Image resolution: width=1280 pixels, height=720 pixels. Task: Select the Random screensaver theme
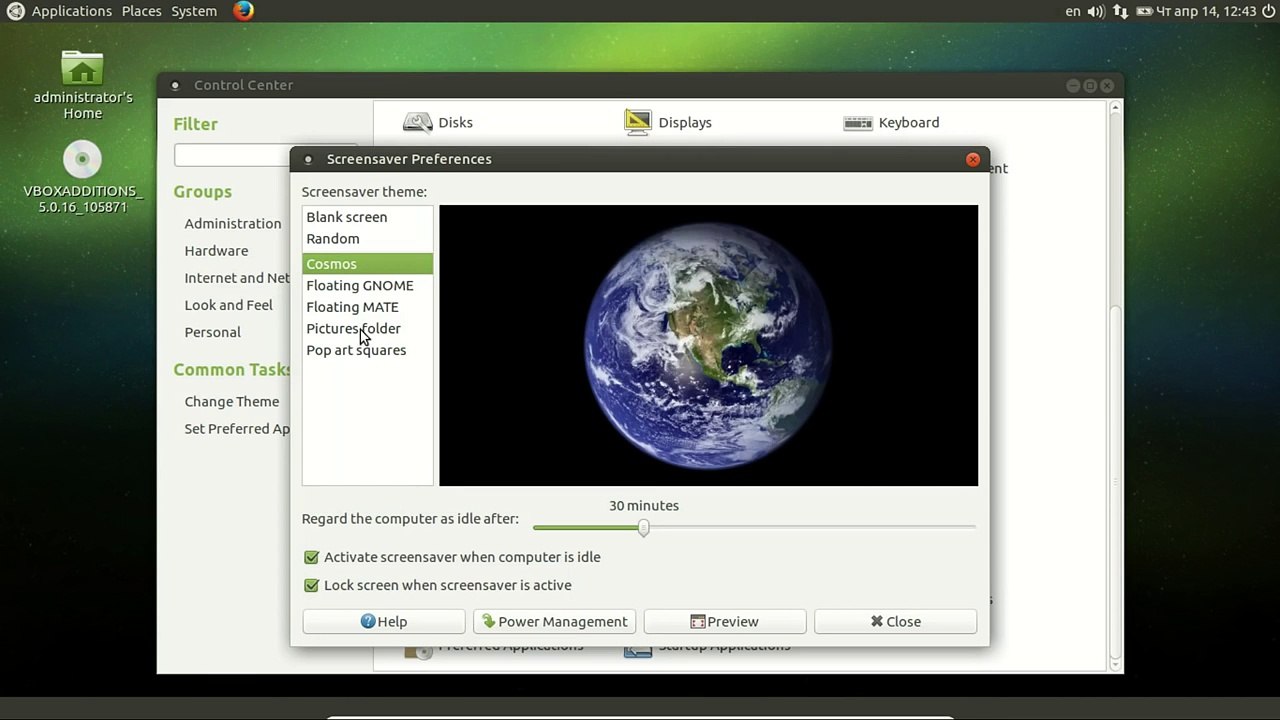[x=367, y=239]
